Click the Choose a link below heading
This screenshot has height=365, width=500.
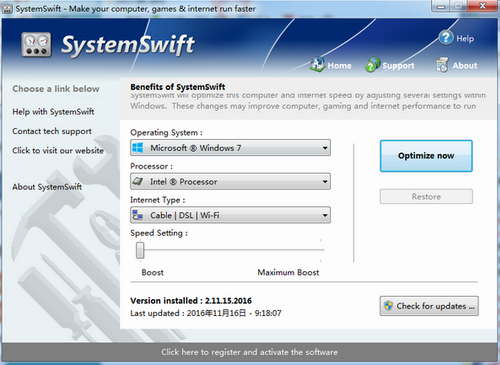(x=56, y=89)
